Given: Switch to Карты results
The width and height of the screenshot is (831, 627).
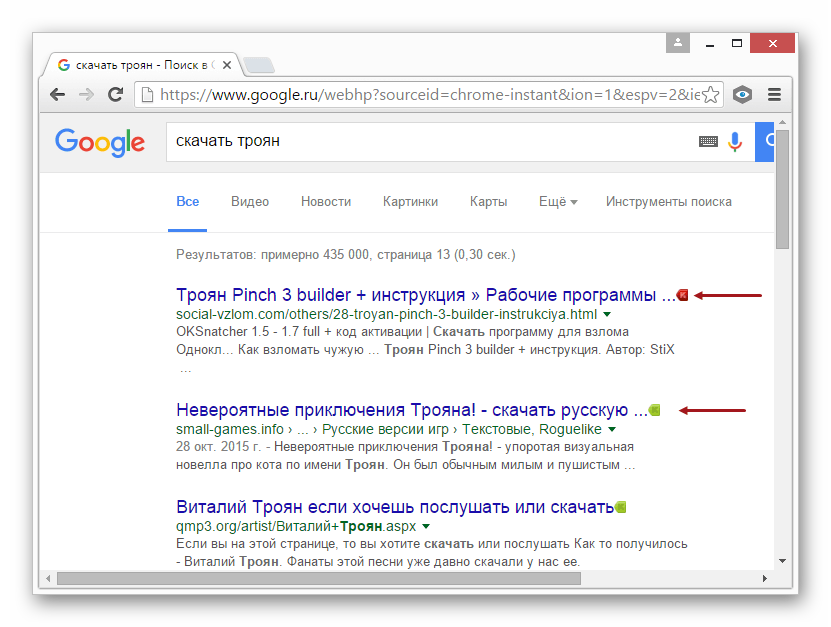Looking at the screenshot, I should tap(489, 201).
